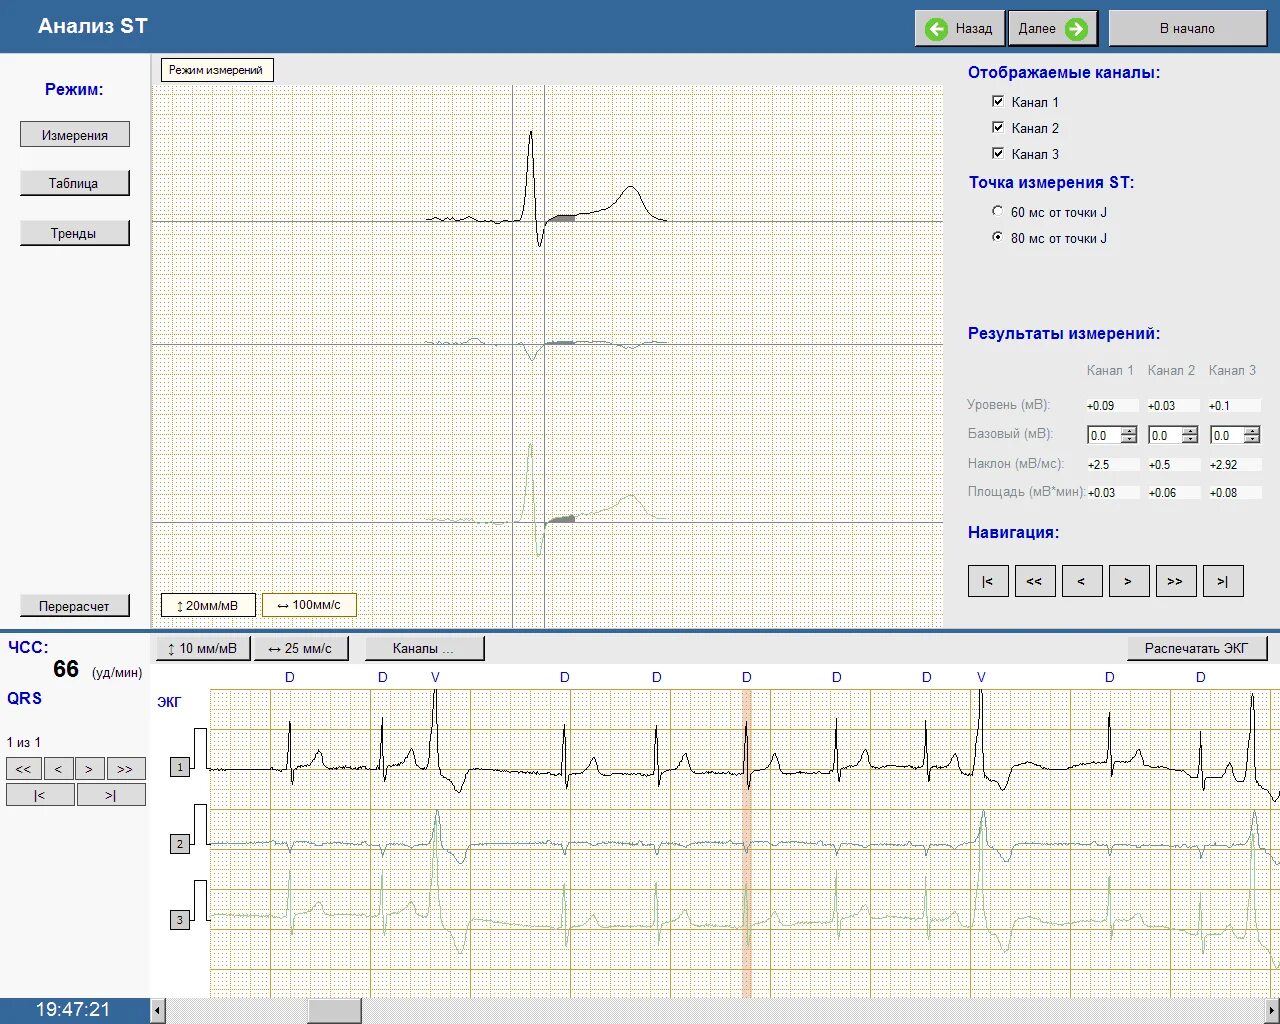
Task: Click the Канал 1 base level field
Action: point(1104,435)
